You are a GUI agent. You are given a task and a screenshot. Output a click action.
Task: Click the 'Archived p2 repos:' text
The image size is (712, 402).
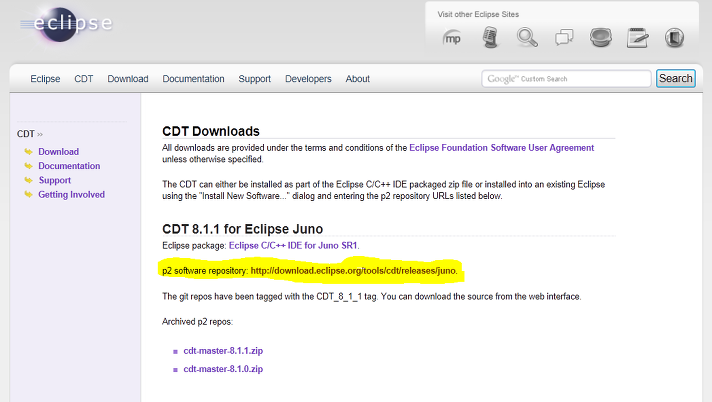[x=198, y=322]
